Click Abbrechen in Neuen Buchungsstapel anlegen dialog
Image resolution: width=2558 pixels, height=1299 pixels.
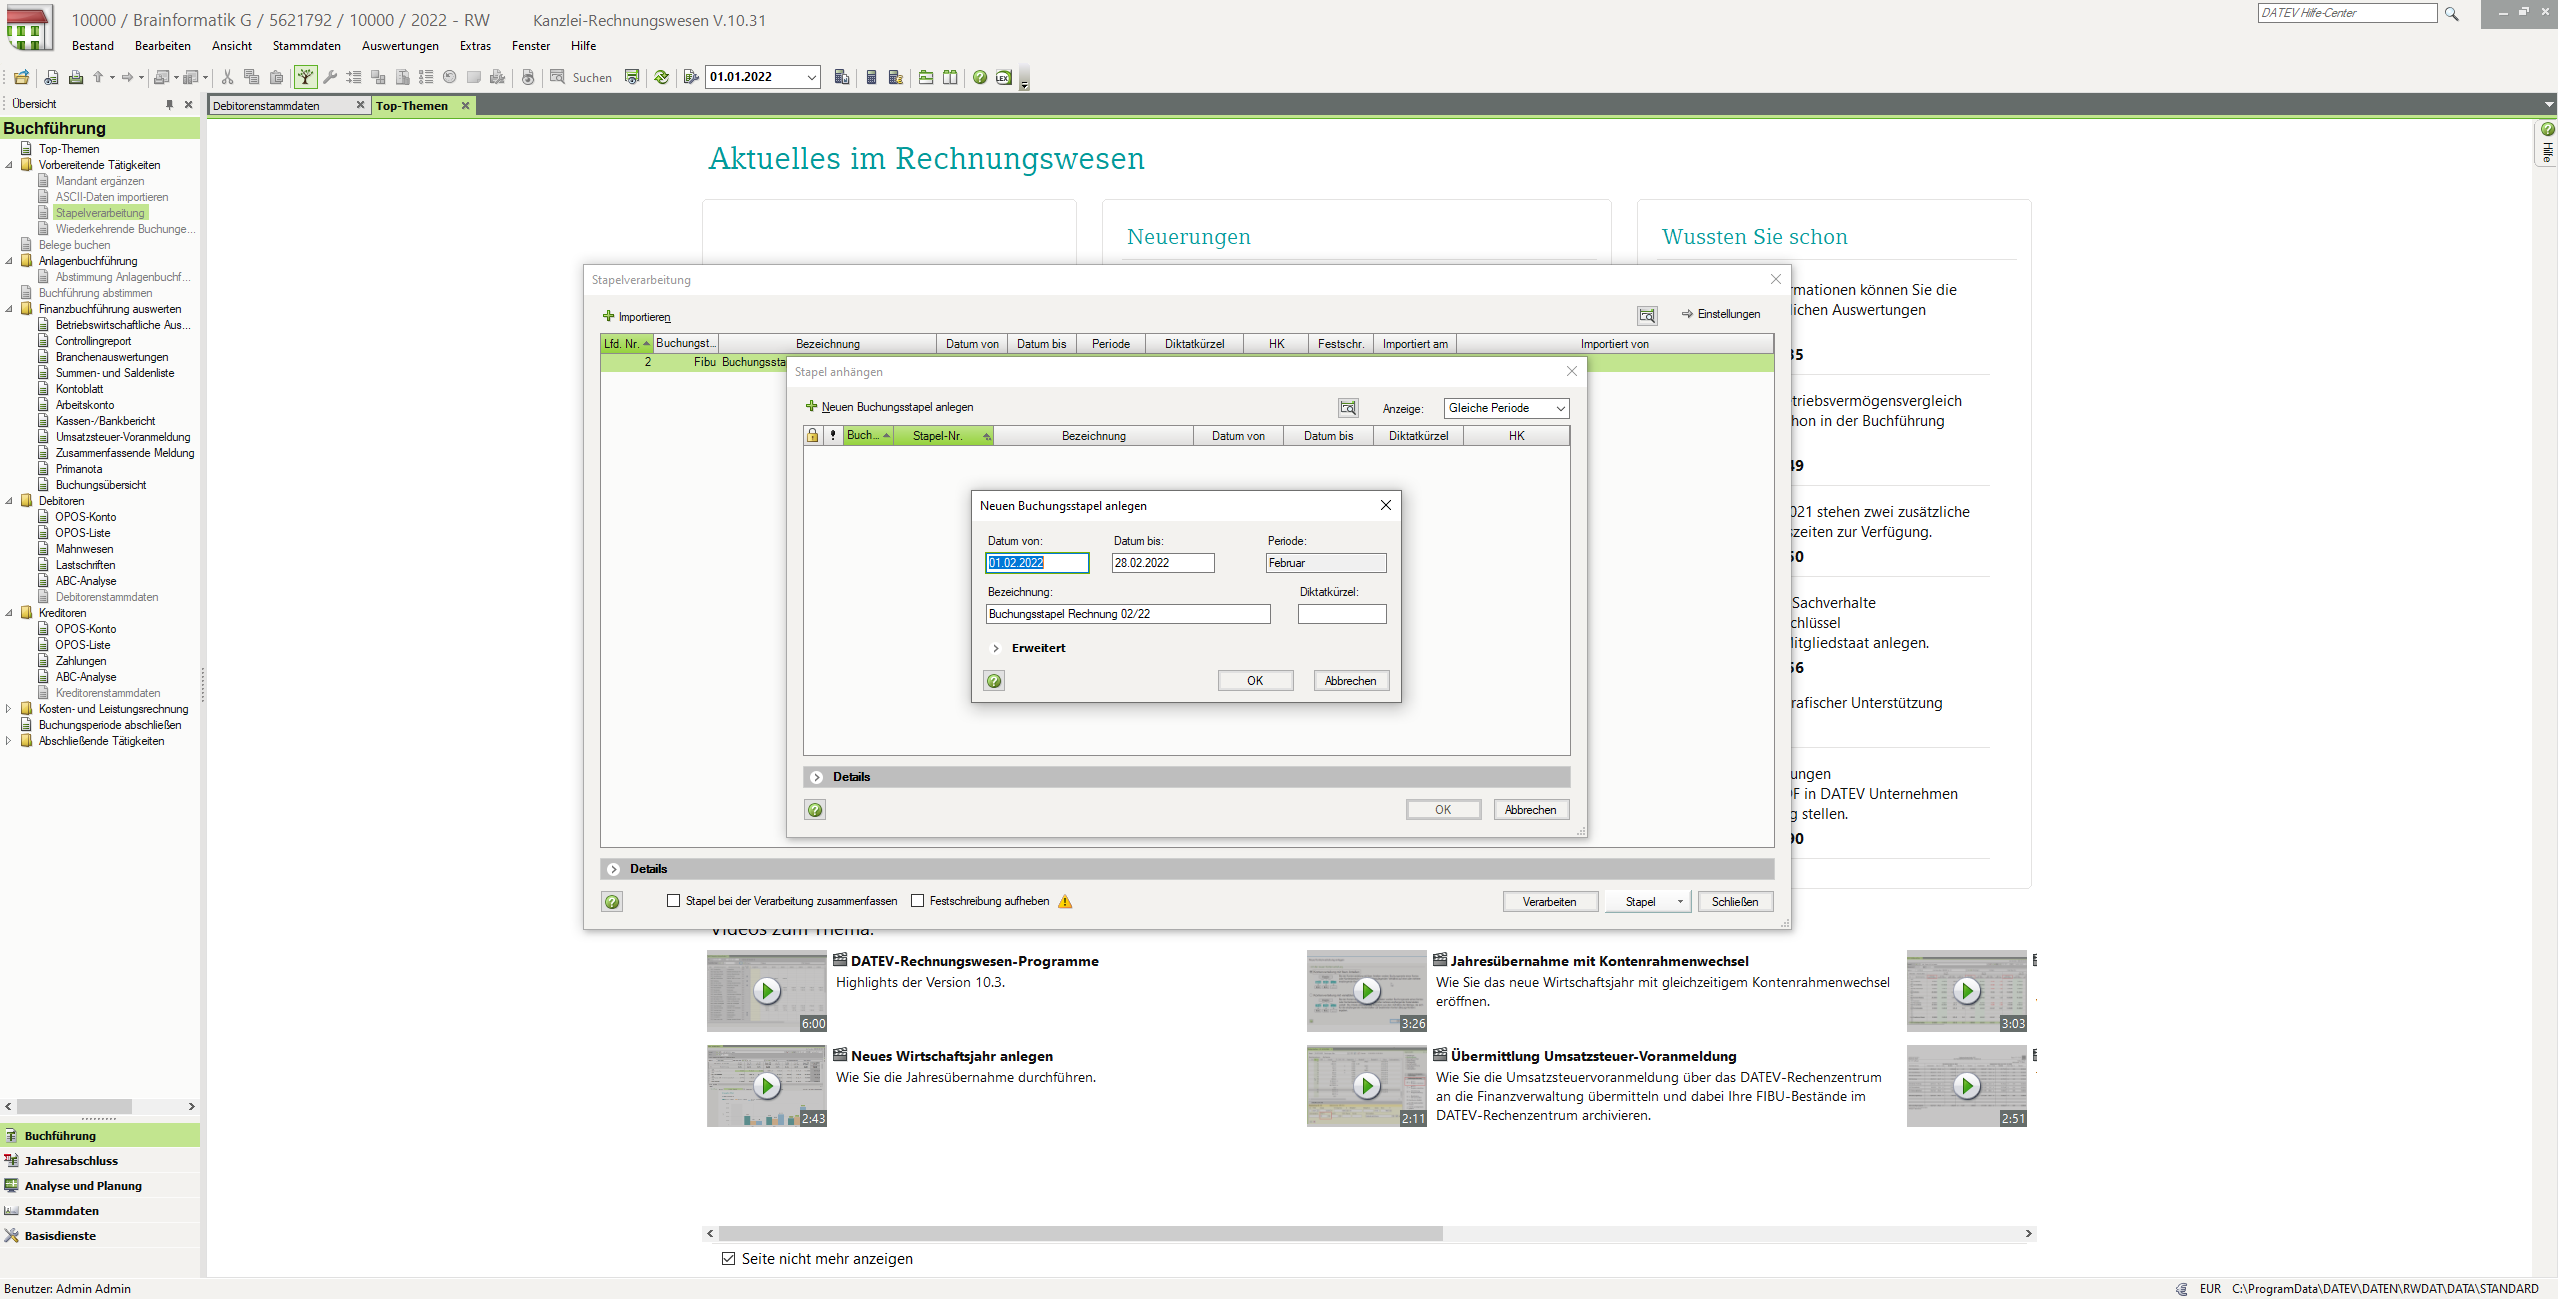click(x=1350, y=681)
